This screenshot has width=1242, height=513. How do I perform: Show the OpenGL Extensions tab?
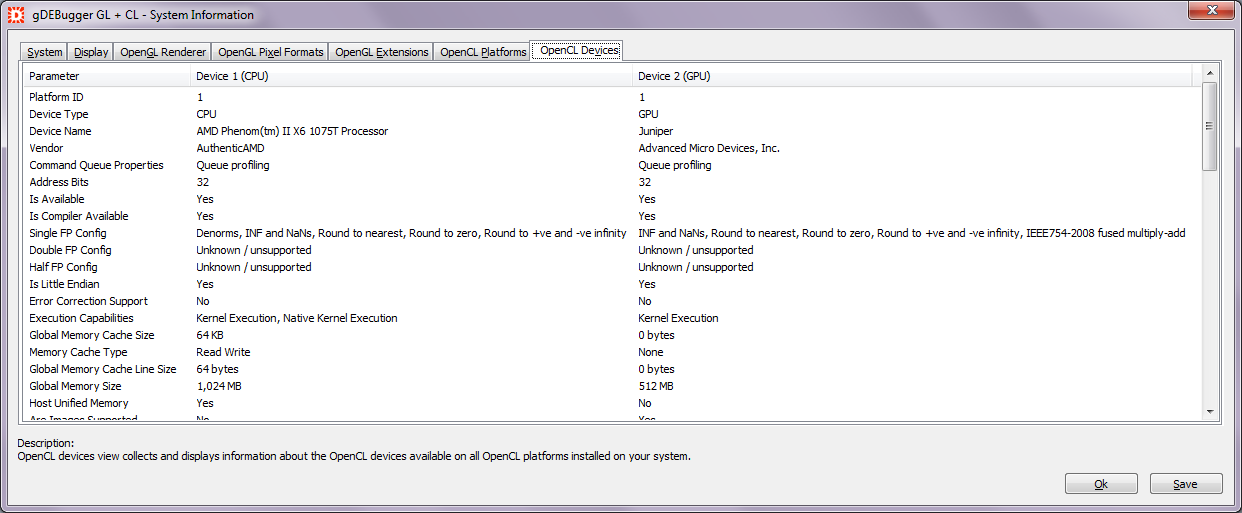pyautogui.click(x=381, y=52)
